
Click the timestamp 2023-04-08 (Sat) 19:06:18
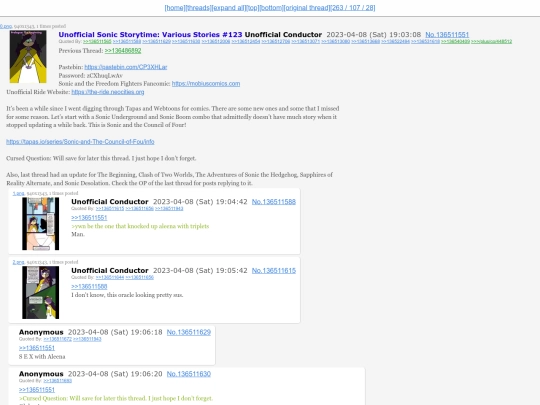(x=115, y=332)
